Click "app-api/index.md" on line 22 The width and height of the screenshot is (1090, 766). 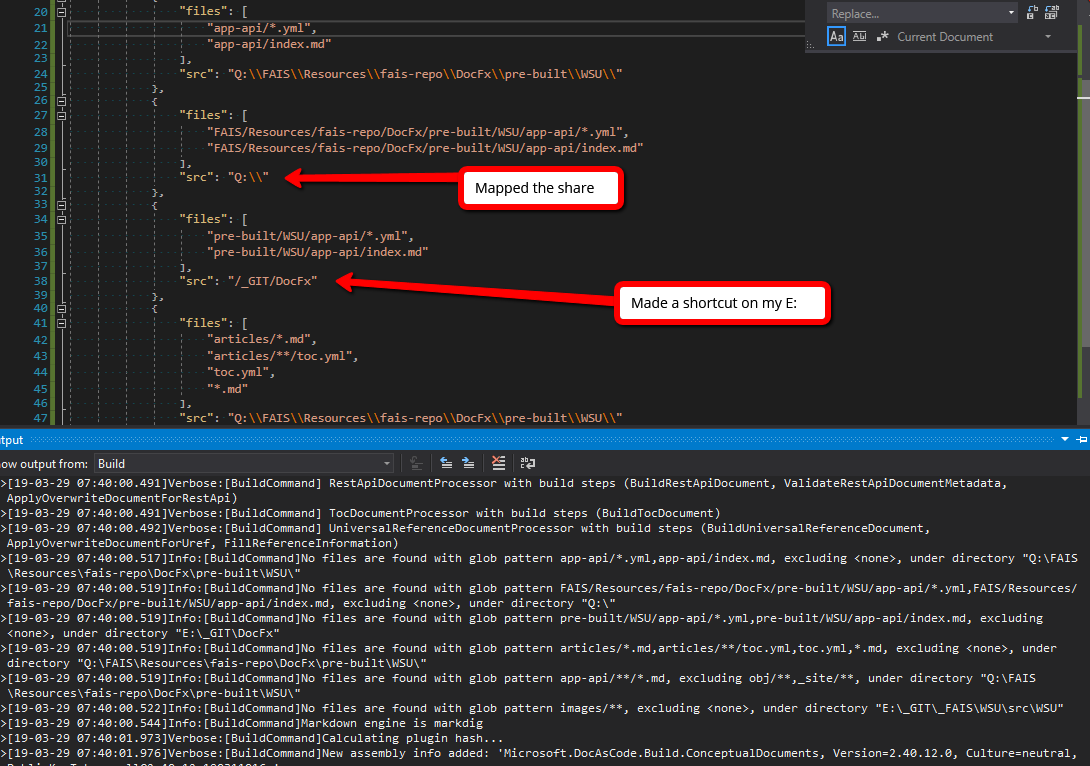269,44
